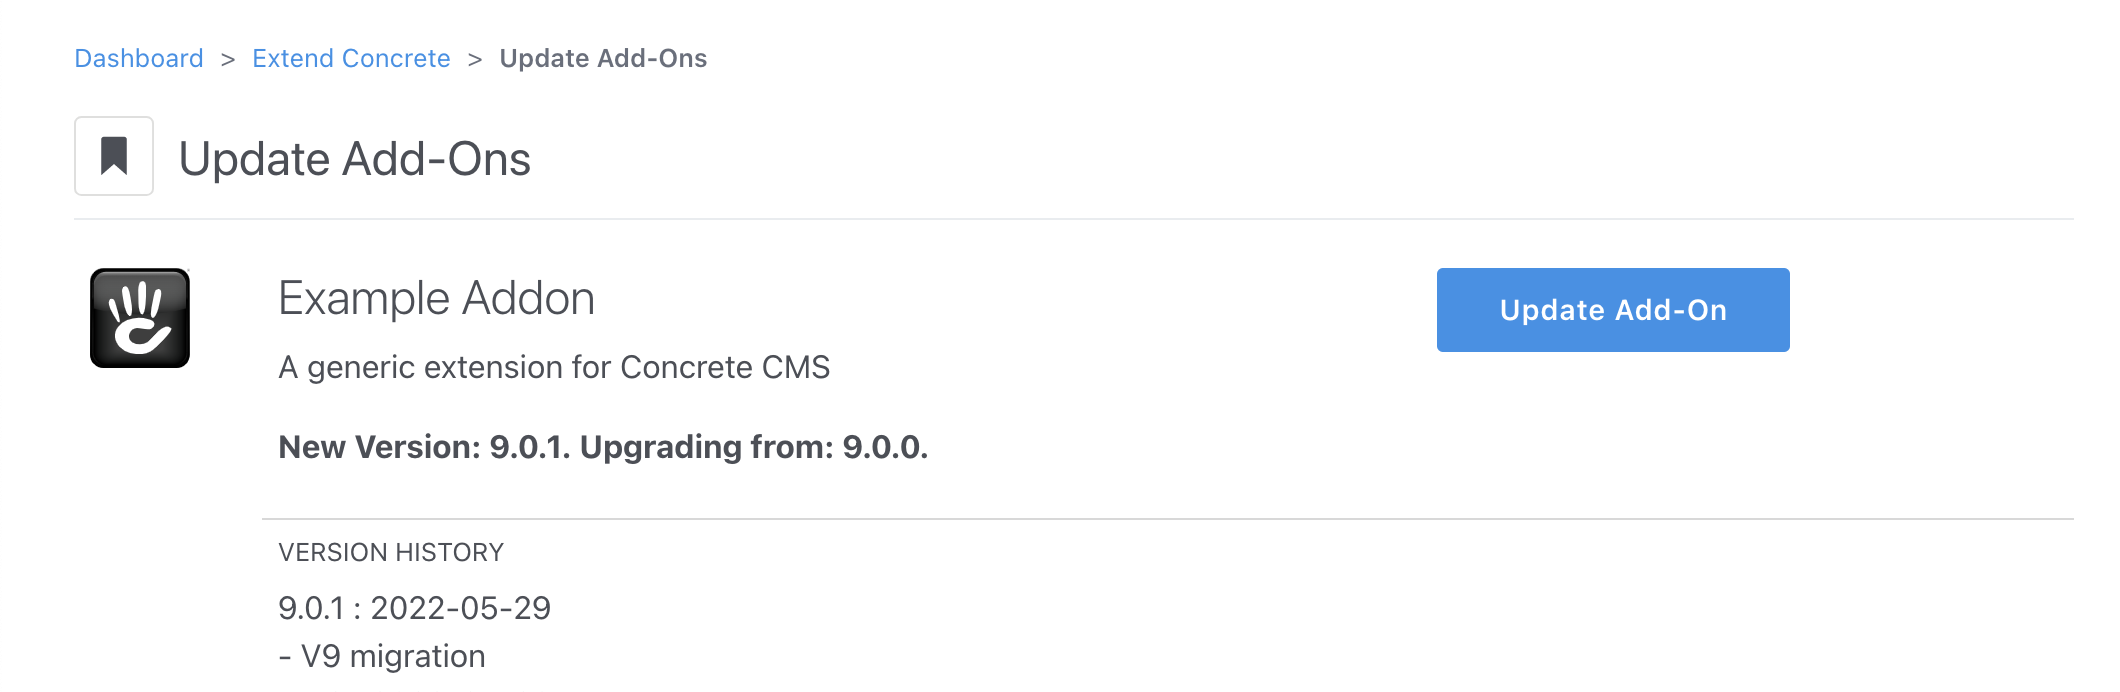The image size is (2120, 692).
Task: Click the VERSION HISTORY section label
Action: 391,552
